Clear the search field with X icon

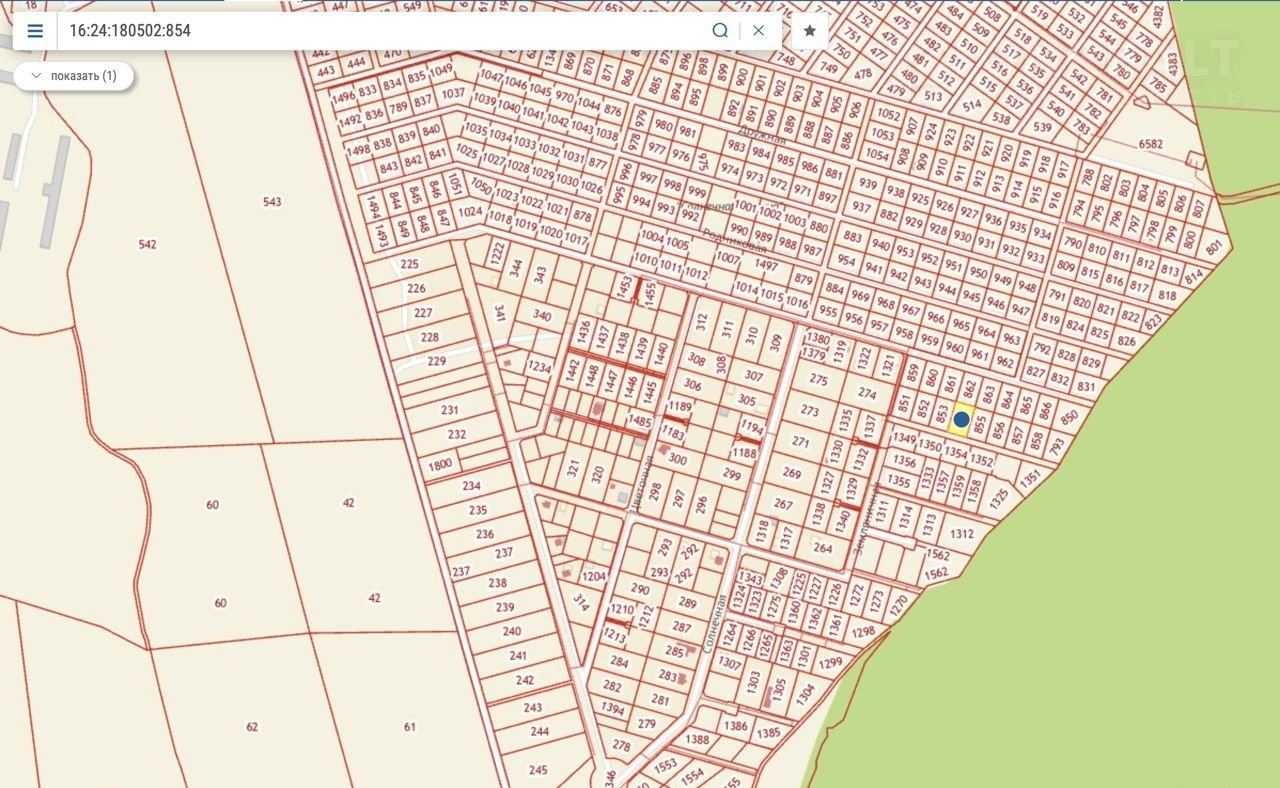point(758,31)
